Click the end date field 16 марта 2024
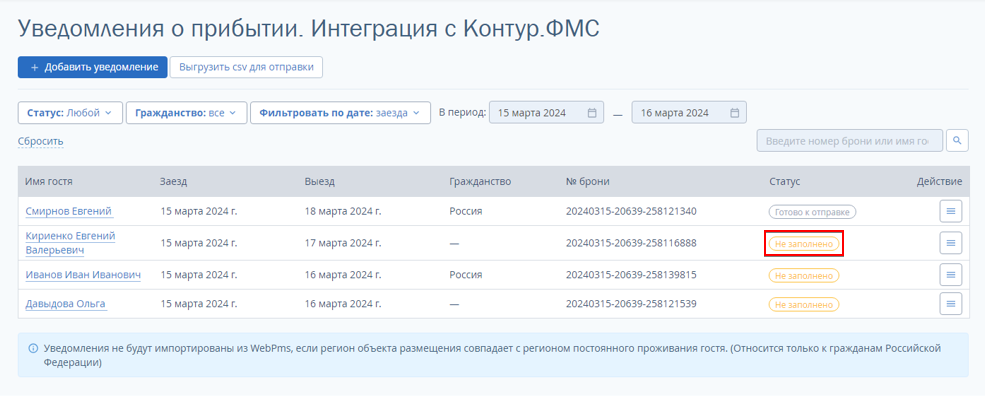The width and height of the screenshot is (985, 396). tap(688, 113)
